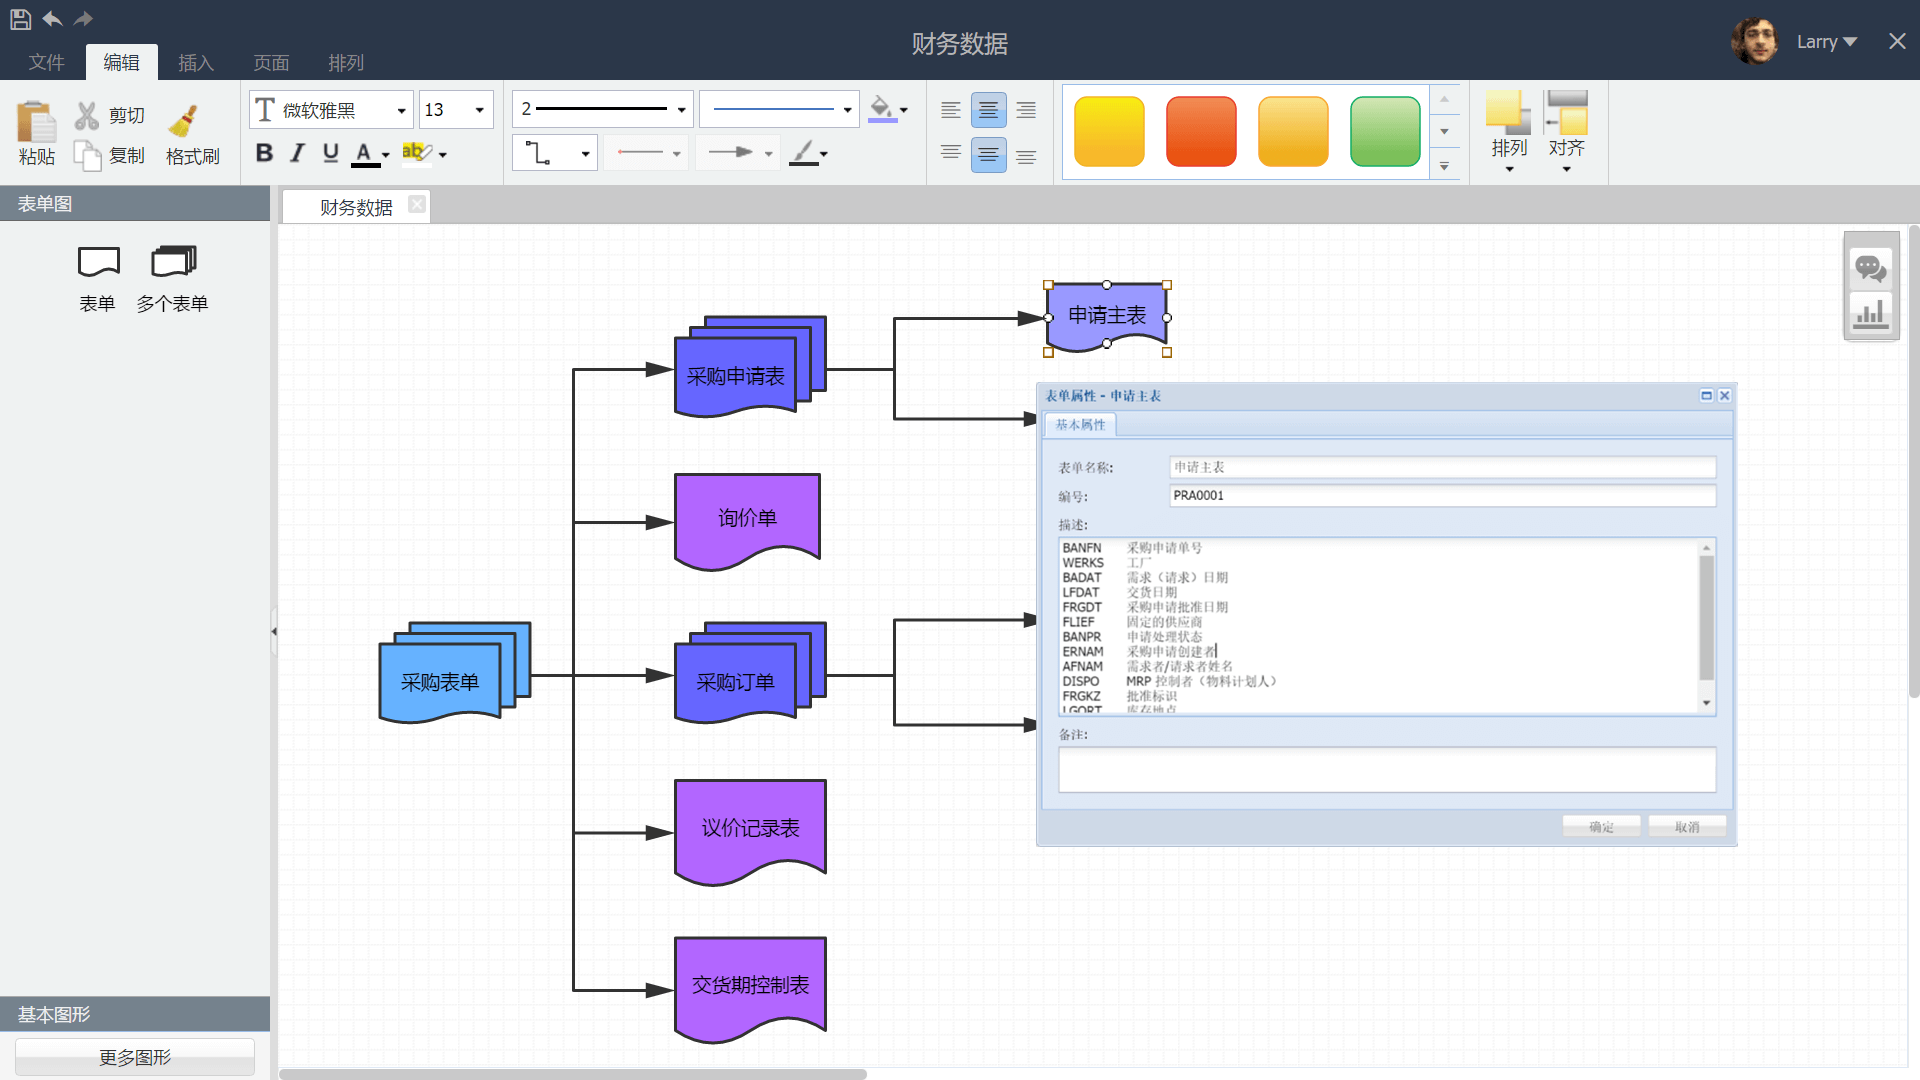Screen dimensions: 1920x1080
Task: Open the font name dropdown (微软雅黑)
Action: pyautogui.click(x=401, y=110)
